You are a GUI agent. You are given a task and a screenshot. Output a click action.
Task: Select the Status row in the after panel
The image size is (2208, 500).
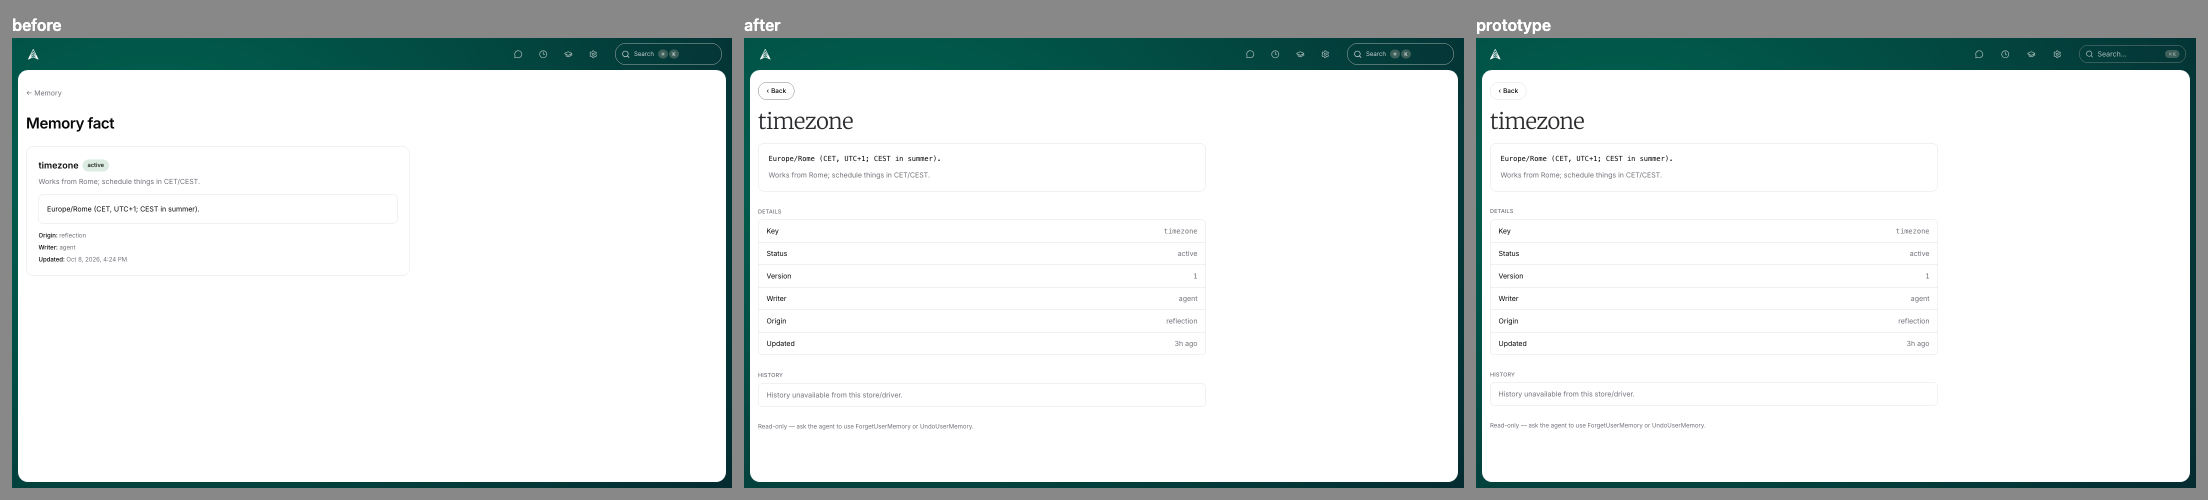click(982, 254)
